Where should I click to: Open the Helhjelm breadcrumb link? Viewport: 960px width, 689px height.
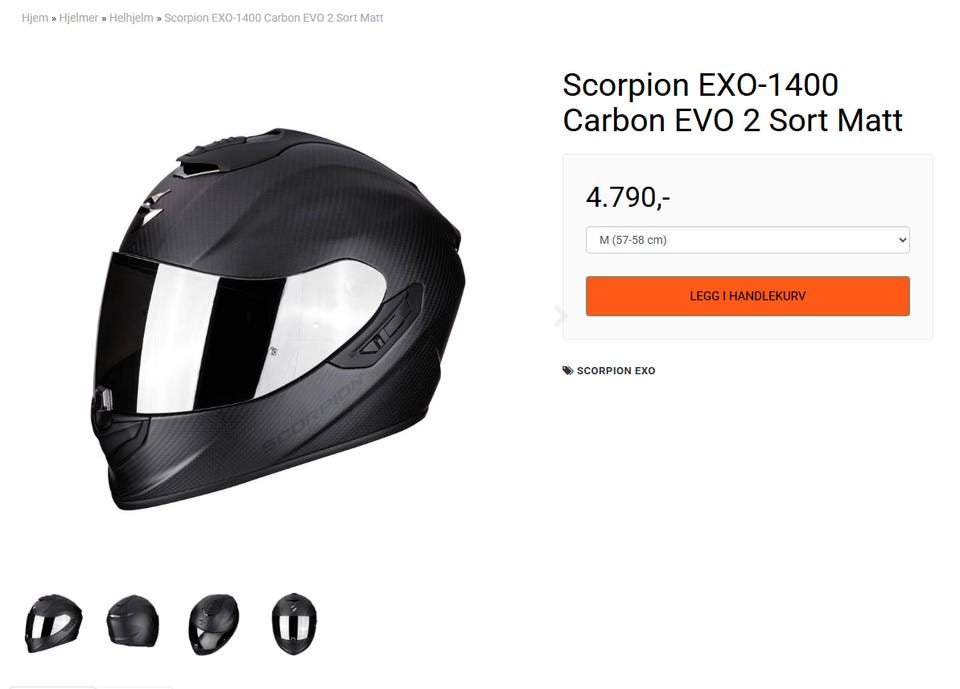tap(131, 18)
